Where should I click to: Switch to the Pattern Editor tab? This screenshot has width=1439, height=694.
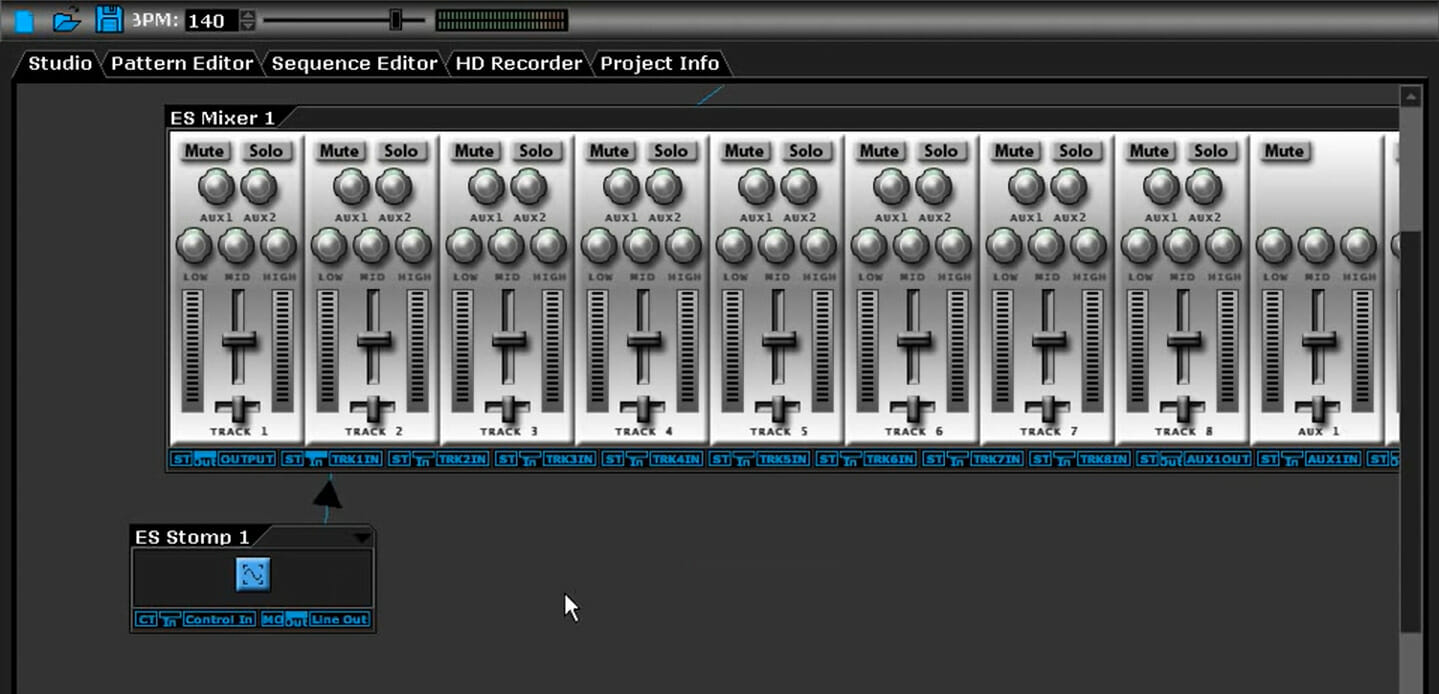[x=182, y=63]
